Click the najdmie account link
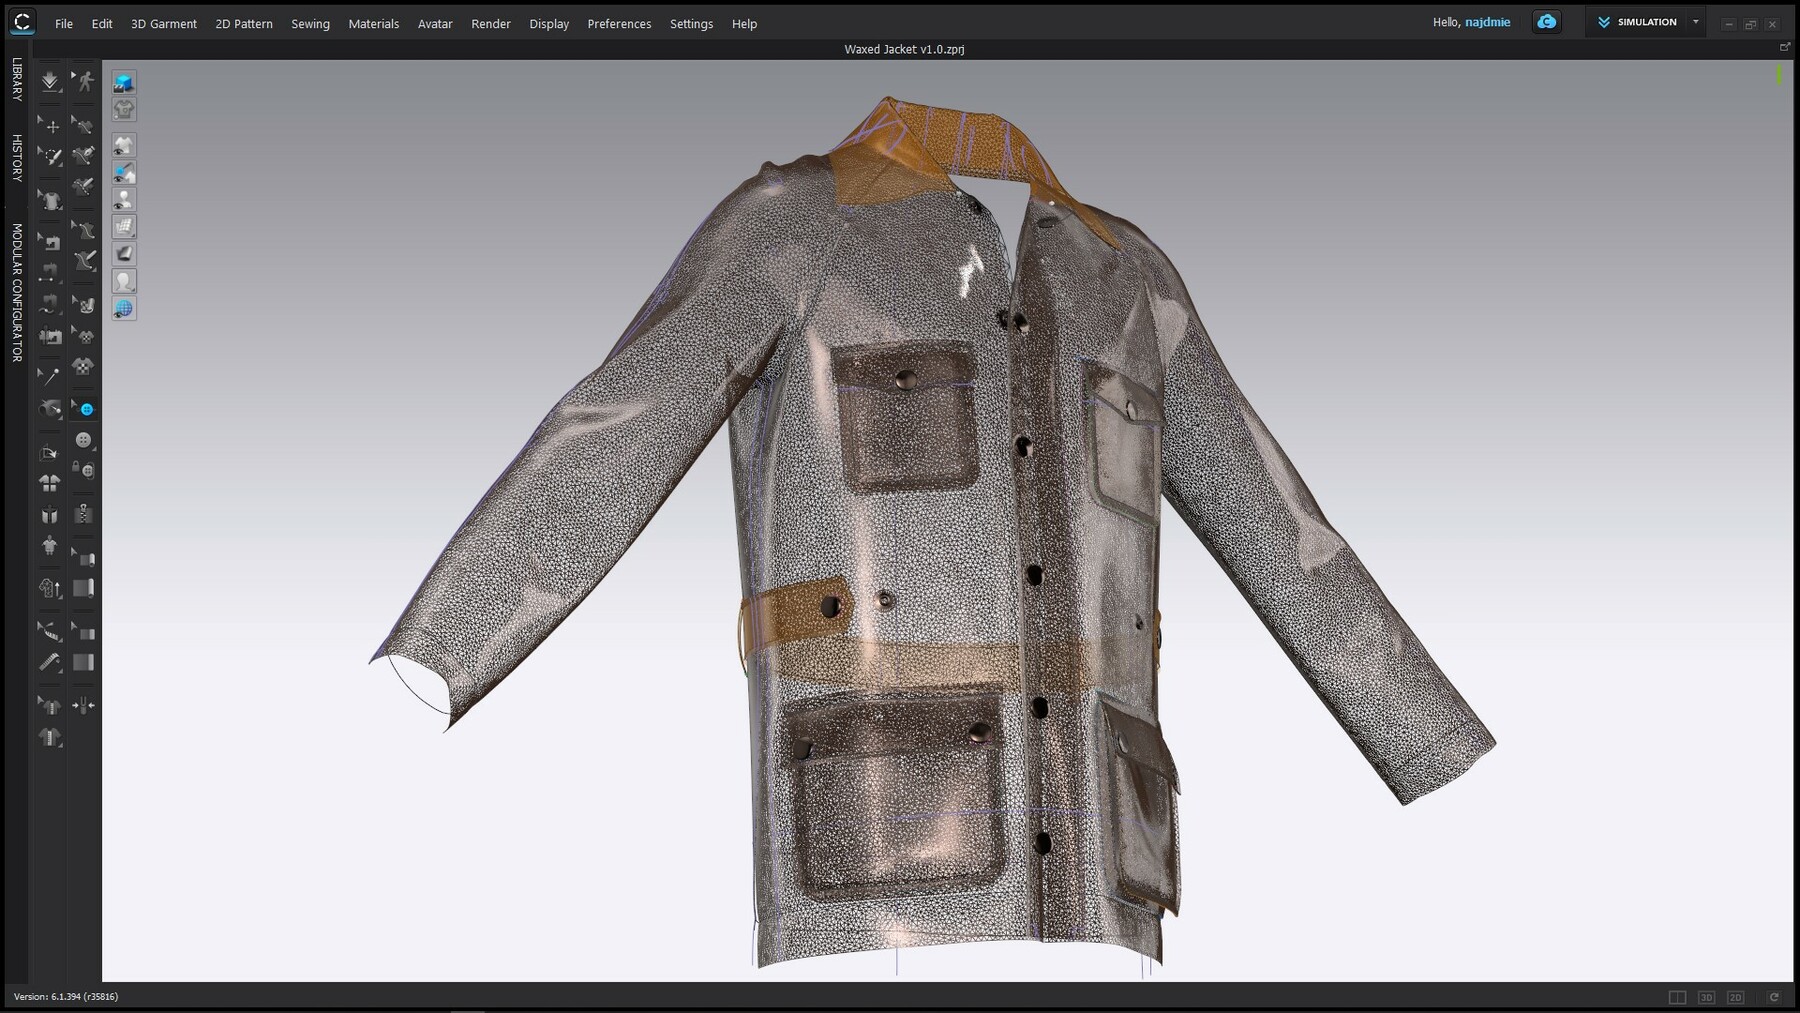Viewport: 1800px width, 1013px height. point(1487,21)
